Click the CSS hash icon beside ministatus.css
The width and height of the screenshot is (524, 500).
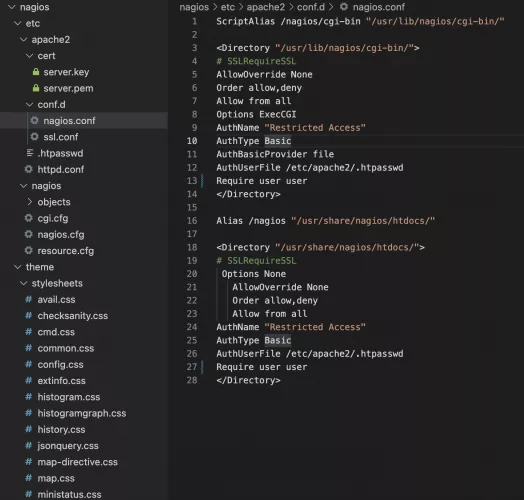pos(29,494)
